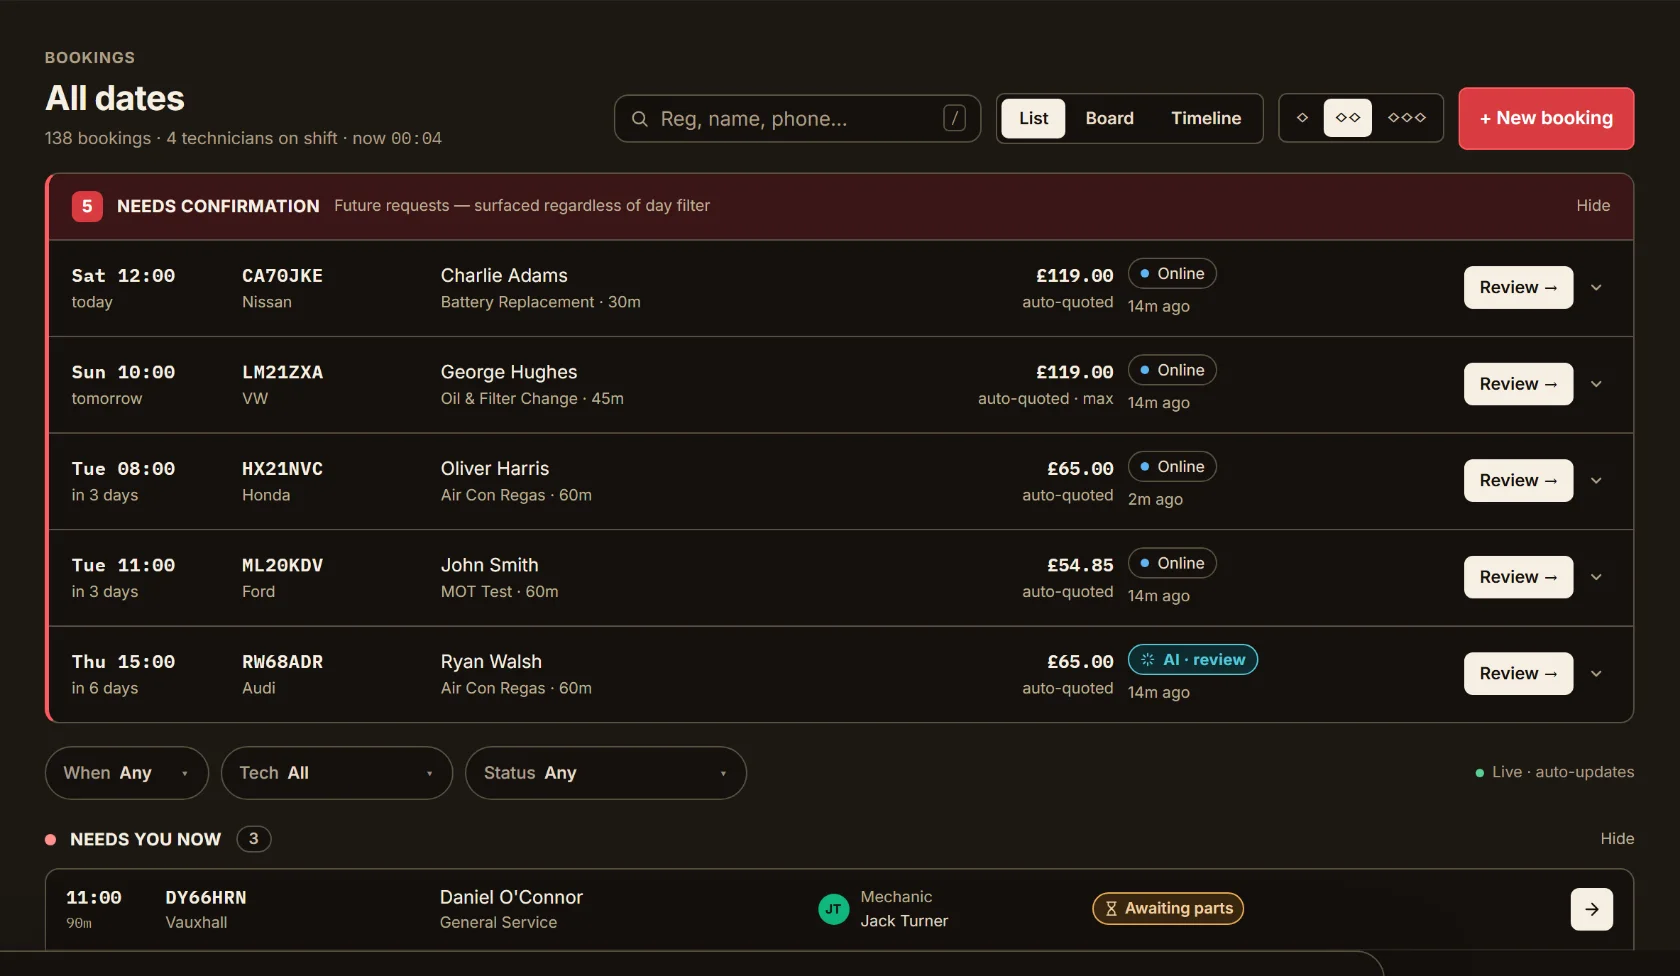The height and width of the screenshot is (976, 1680).
Task: Review Oliver Harris booking
Action: coord(1518,481)
